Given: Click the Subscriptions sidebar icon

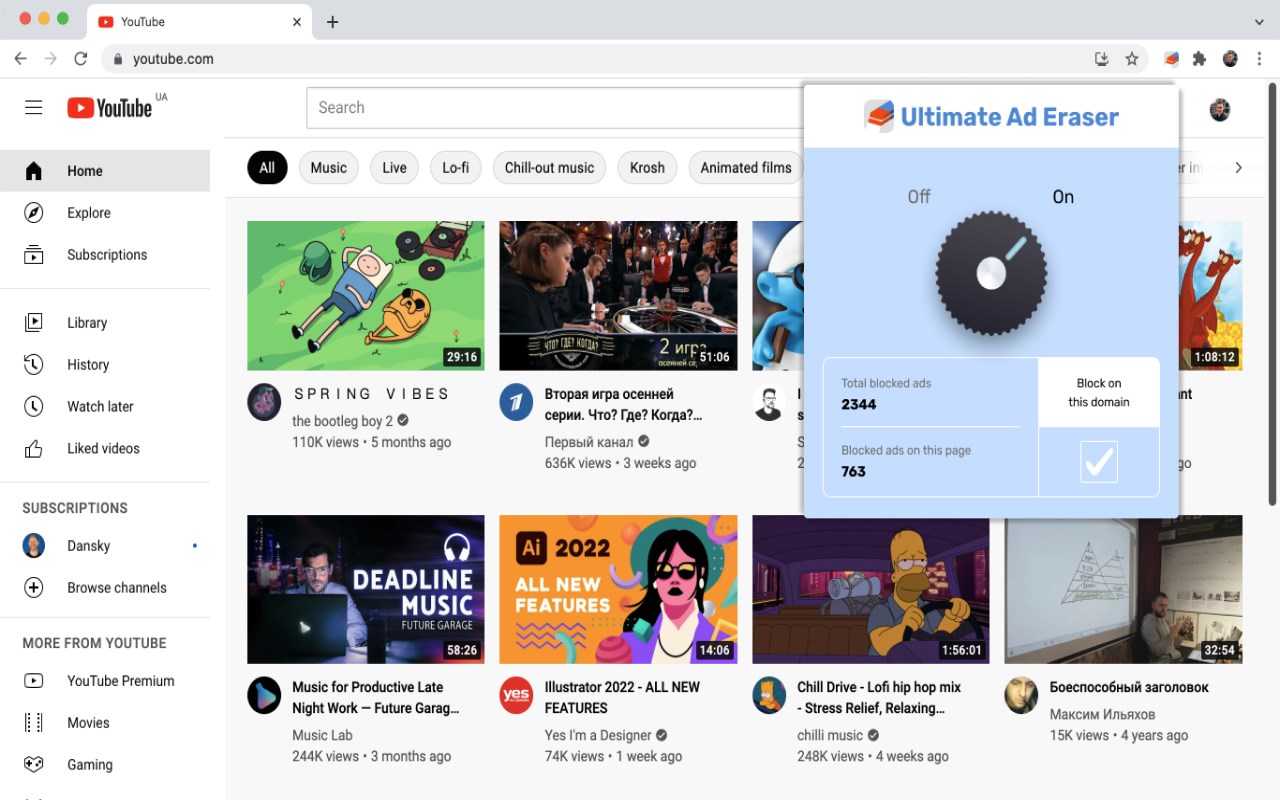Looking at the screenshot, I should pyautogui.click(x=34, y=255).
